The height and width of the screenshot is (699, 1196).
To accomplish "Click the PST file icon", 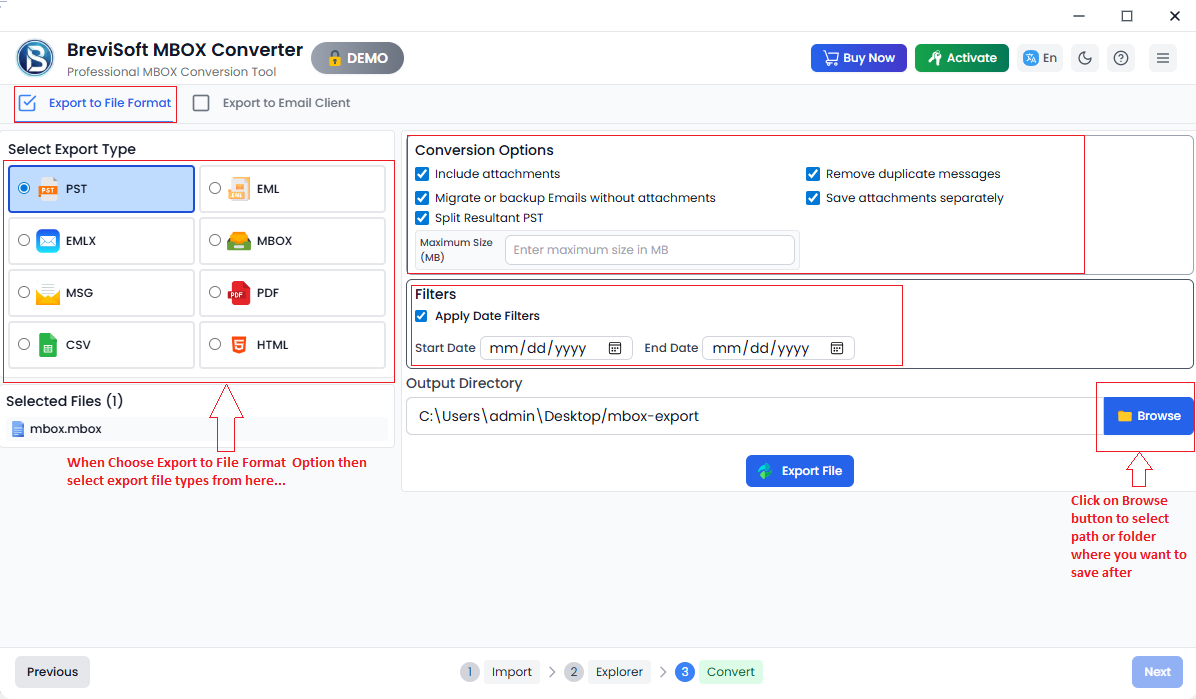I will click(x=48, y=188).
